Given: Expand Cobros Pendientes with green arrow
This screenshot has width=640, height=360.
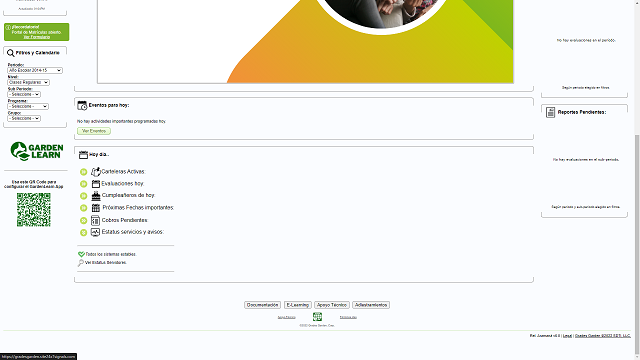Looking at the screenshot, I should (x=84, y=220).
